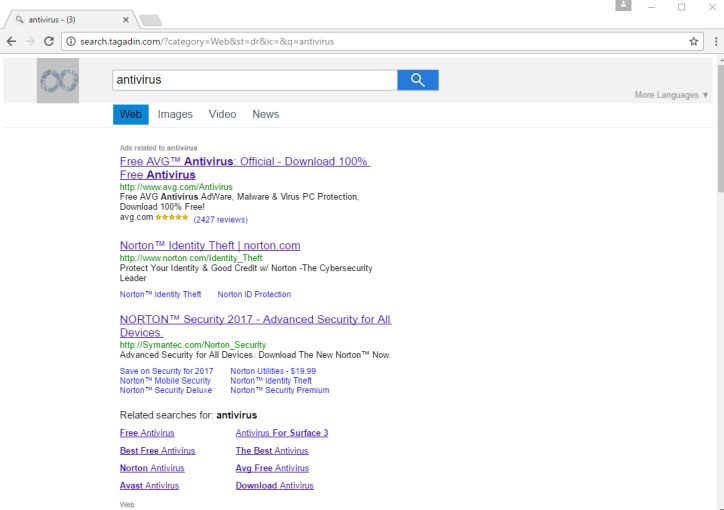
Task: Open the Chrome user profile icon
Action: click(623, 6)
